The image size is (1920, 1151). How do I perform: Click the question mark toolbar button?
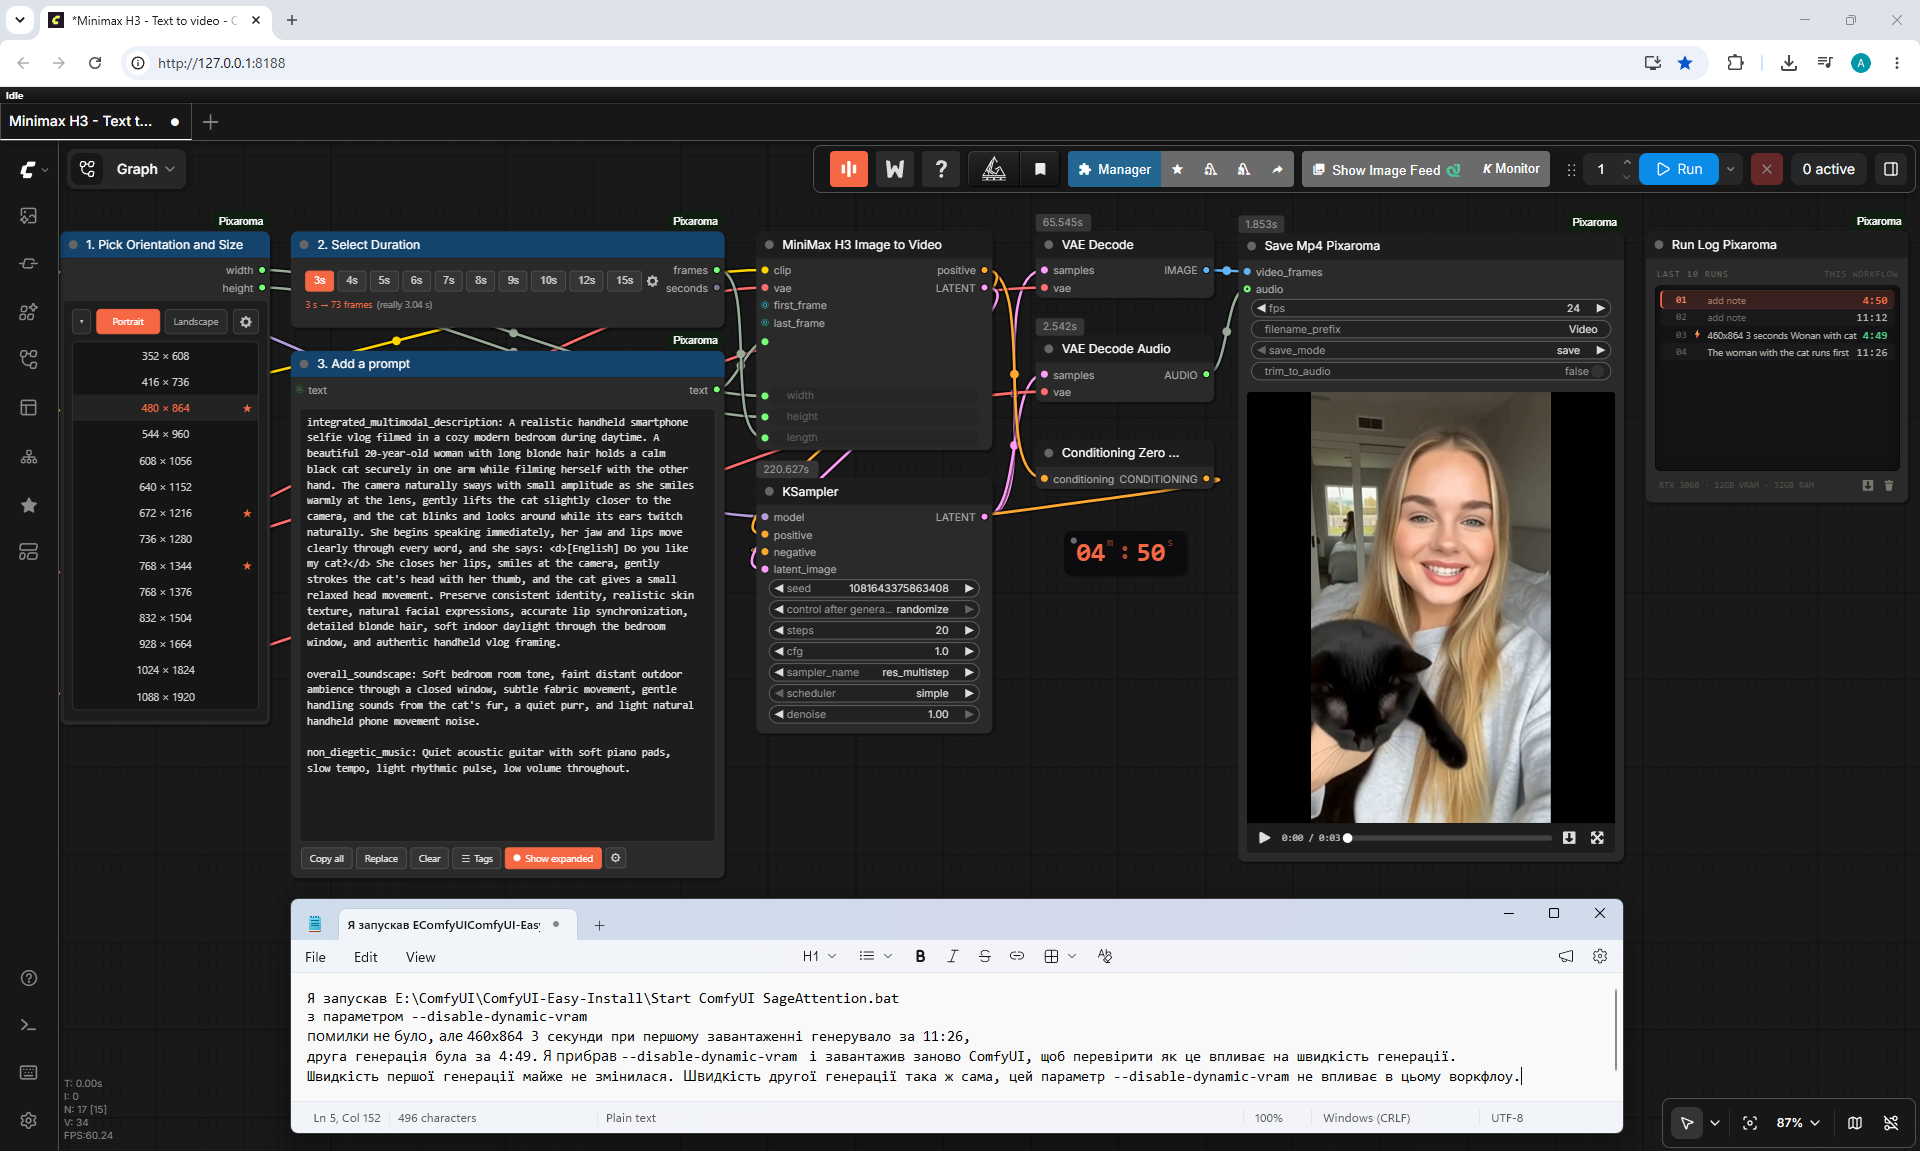[x=941, y=169]
